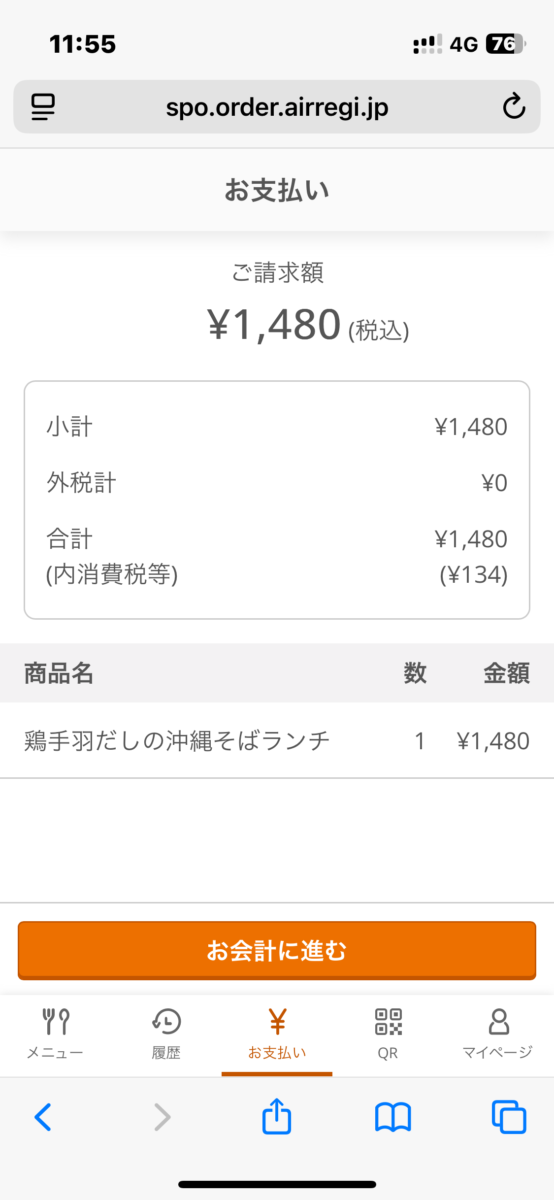Tap お会計に進む orange button
The image size is (554, 1200).
[x=277, y=950]
